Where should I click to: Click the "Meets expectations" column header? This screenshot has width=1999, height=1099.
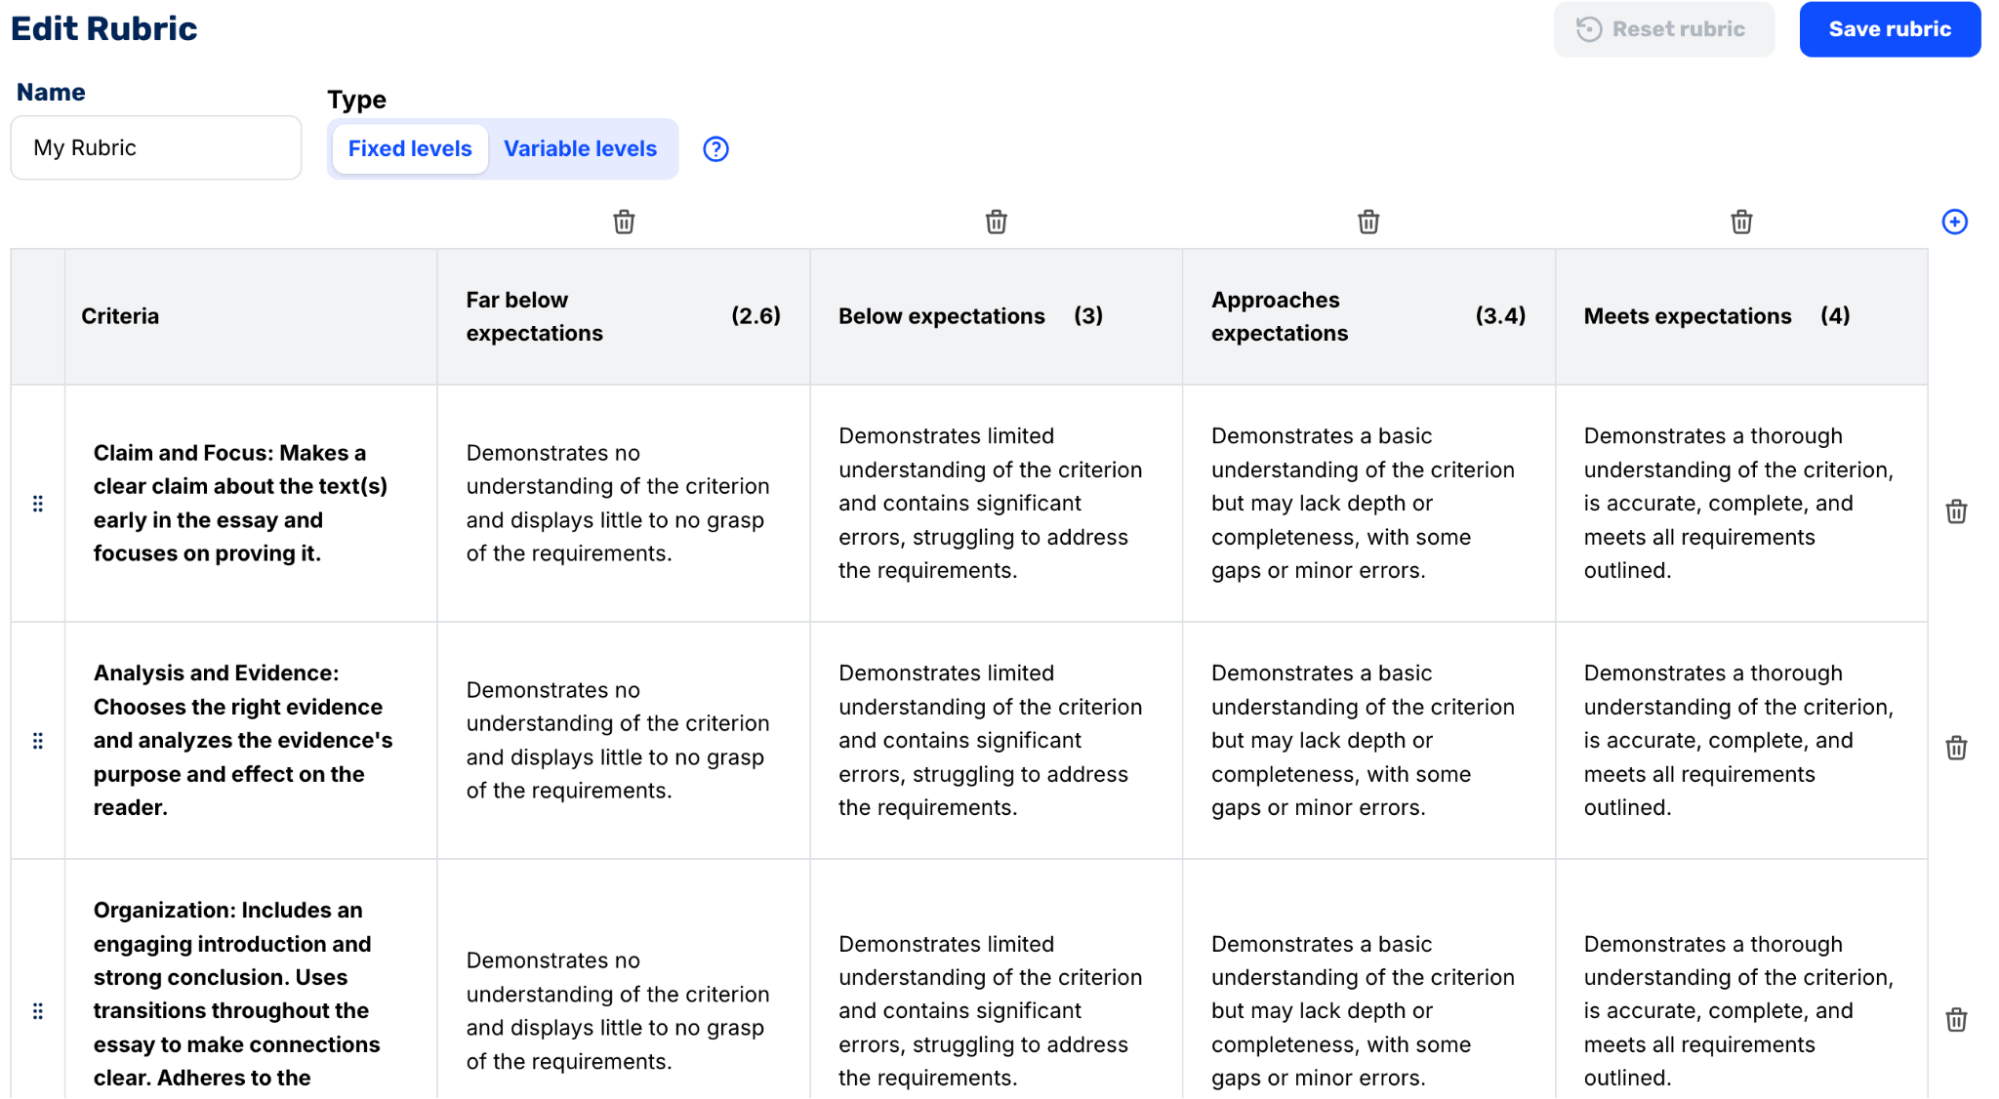(x=1687, y=316)
